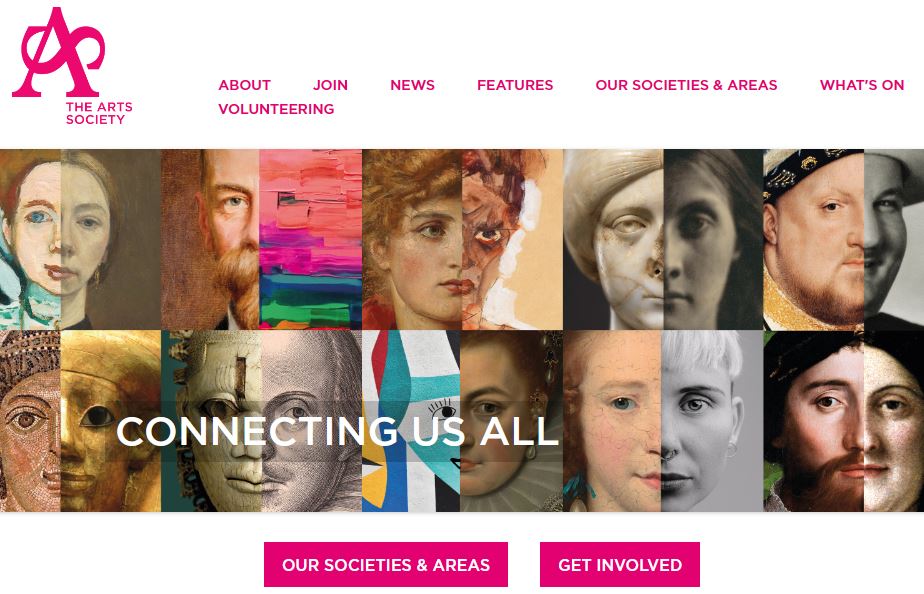This screenshot has height=594, width=924.
Task: Select the grayscale short white-haired person tile
Action: (712, 421)
